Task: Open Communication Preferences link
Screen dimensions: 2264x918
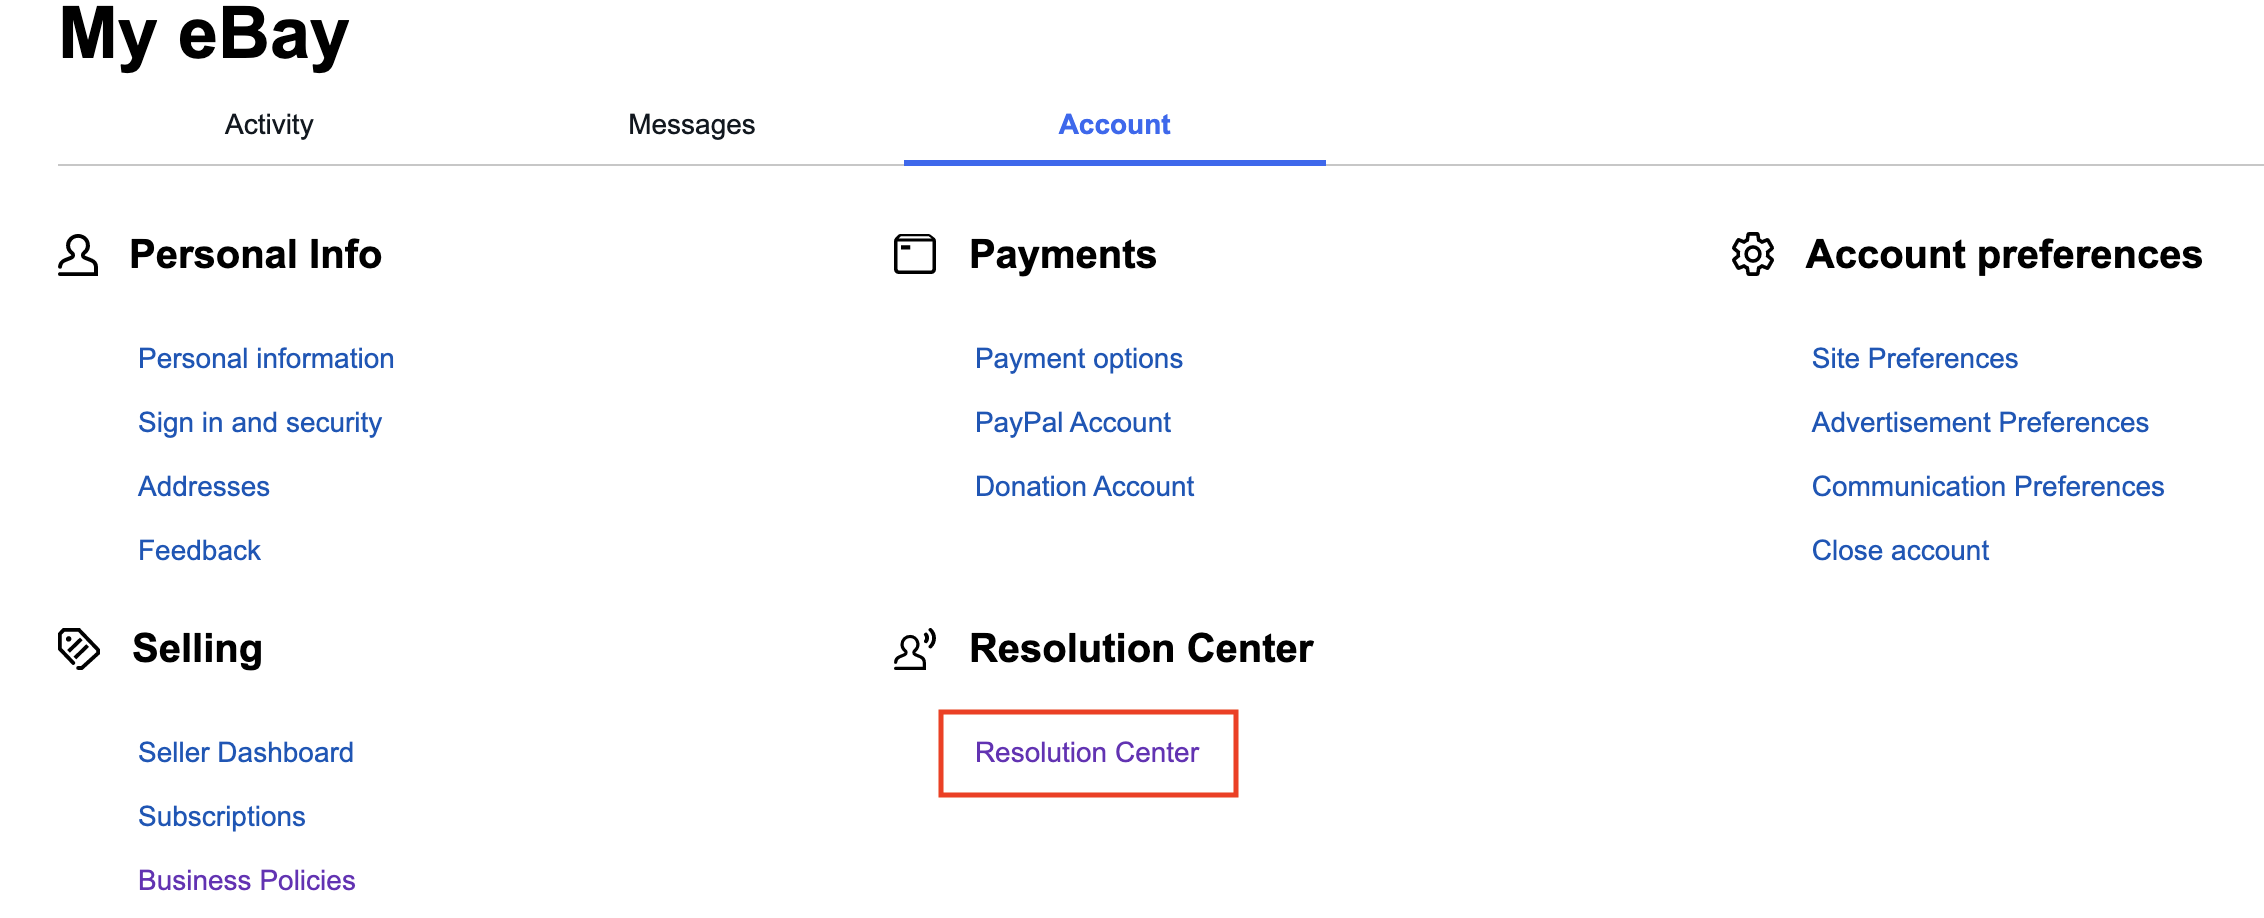Action: pos(1987,486)
